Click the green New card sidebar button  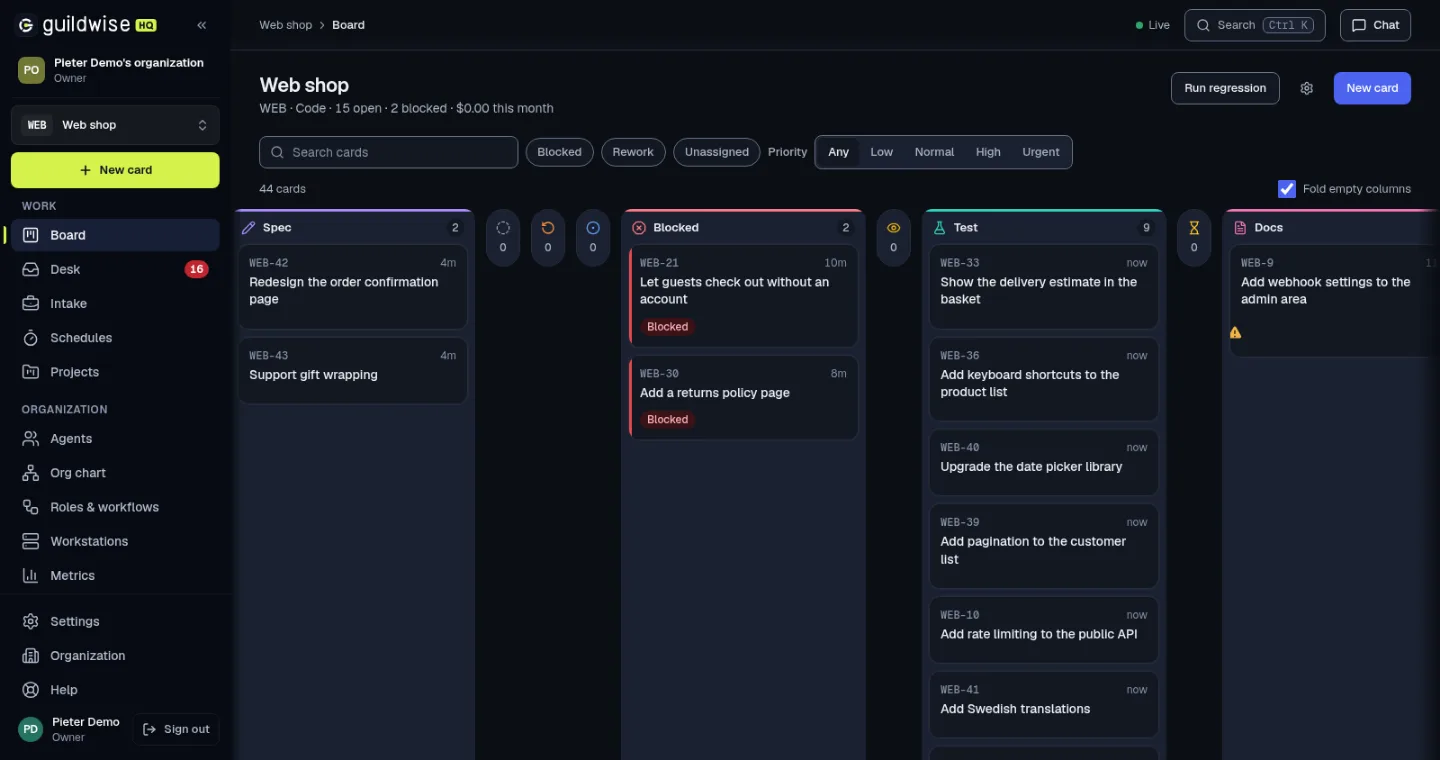(115, 170)
